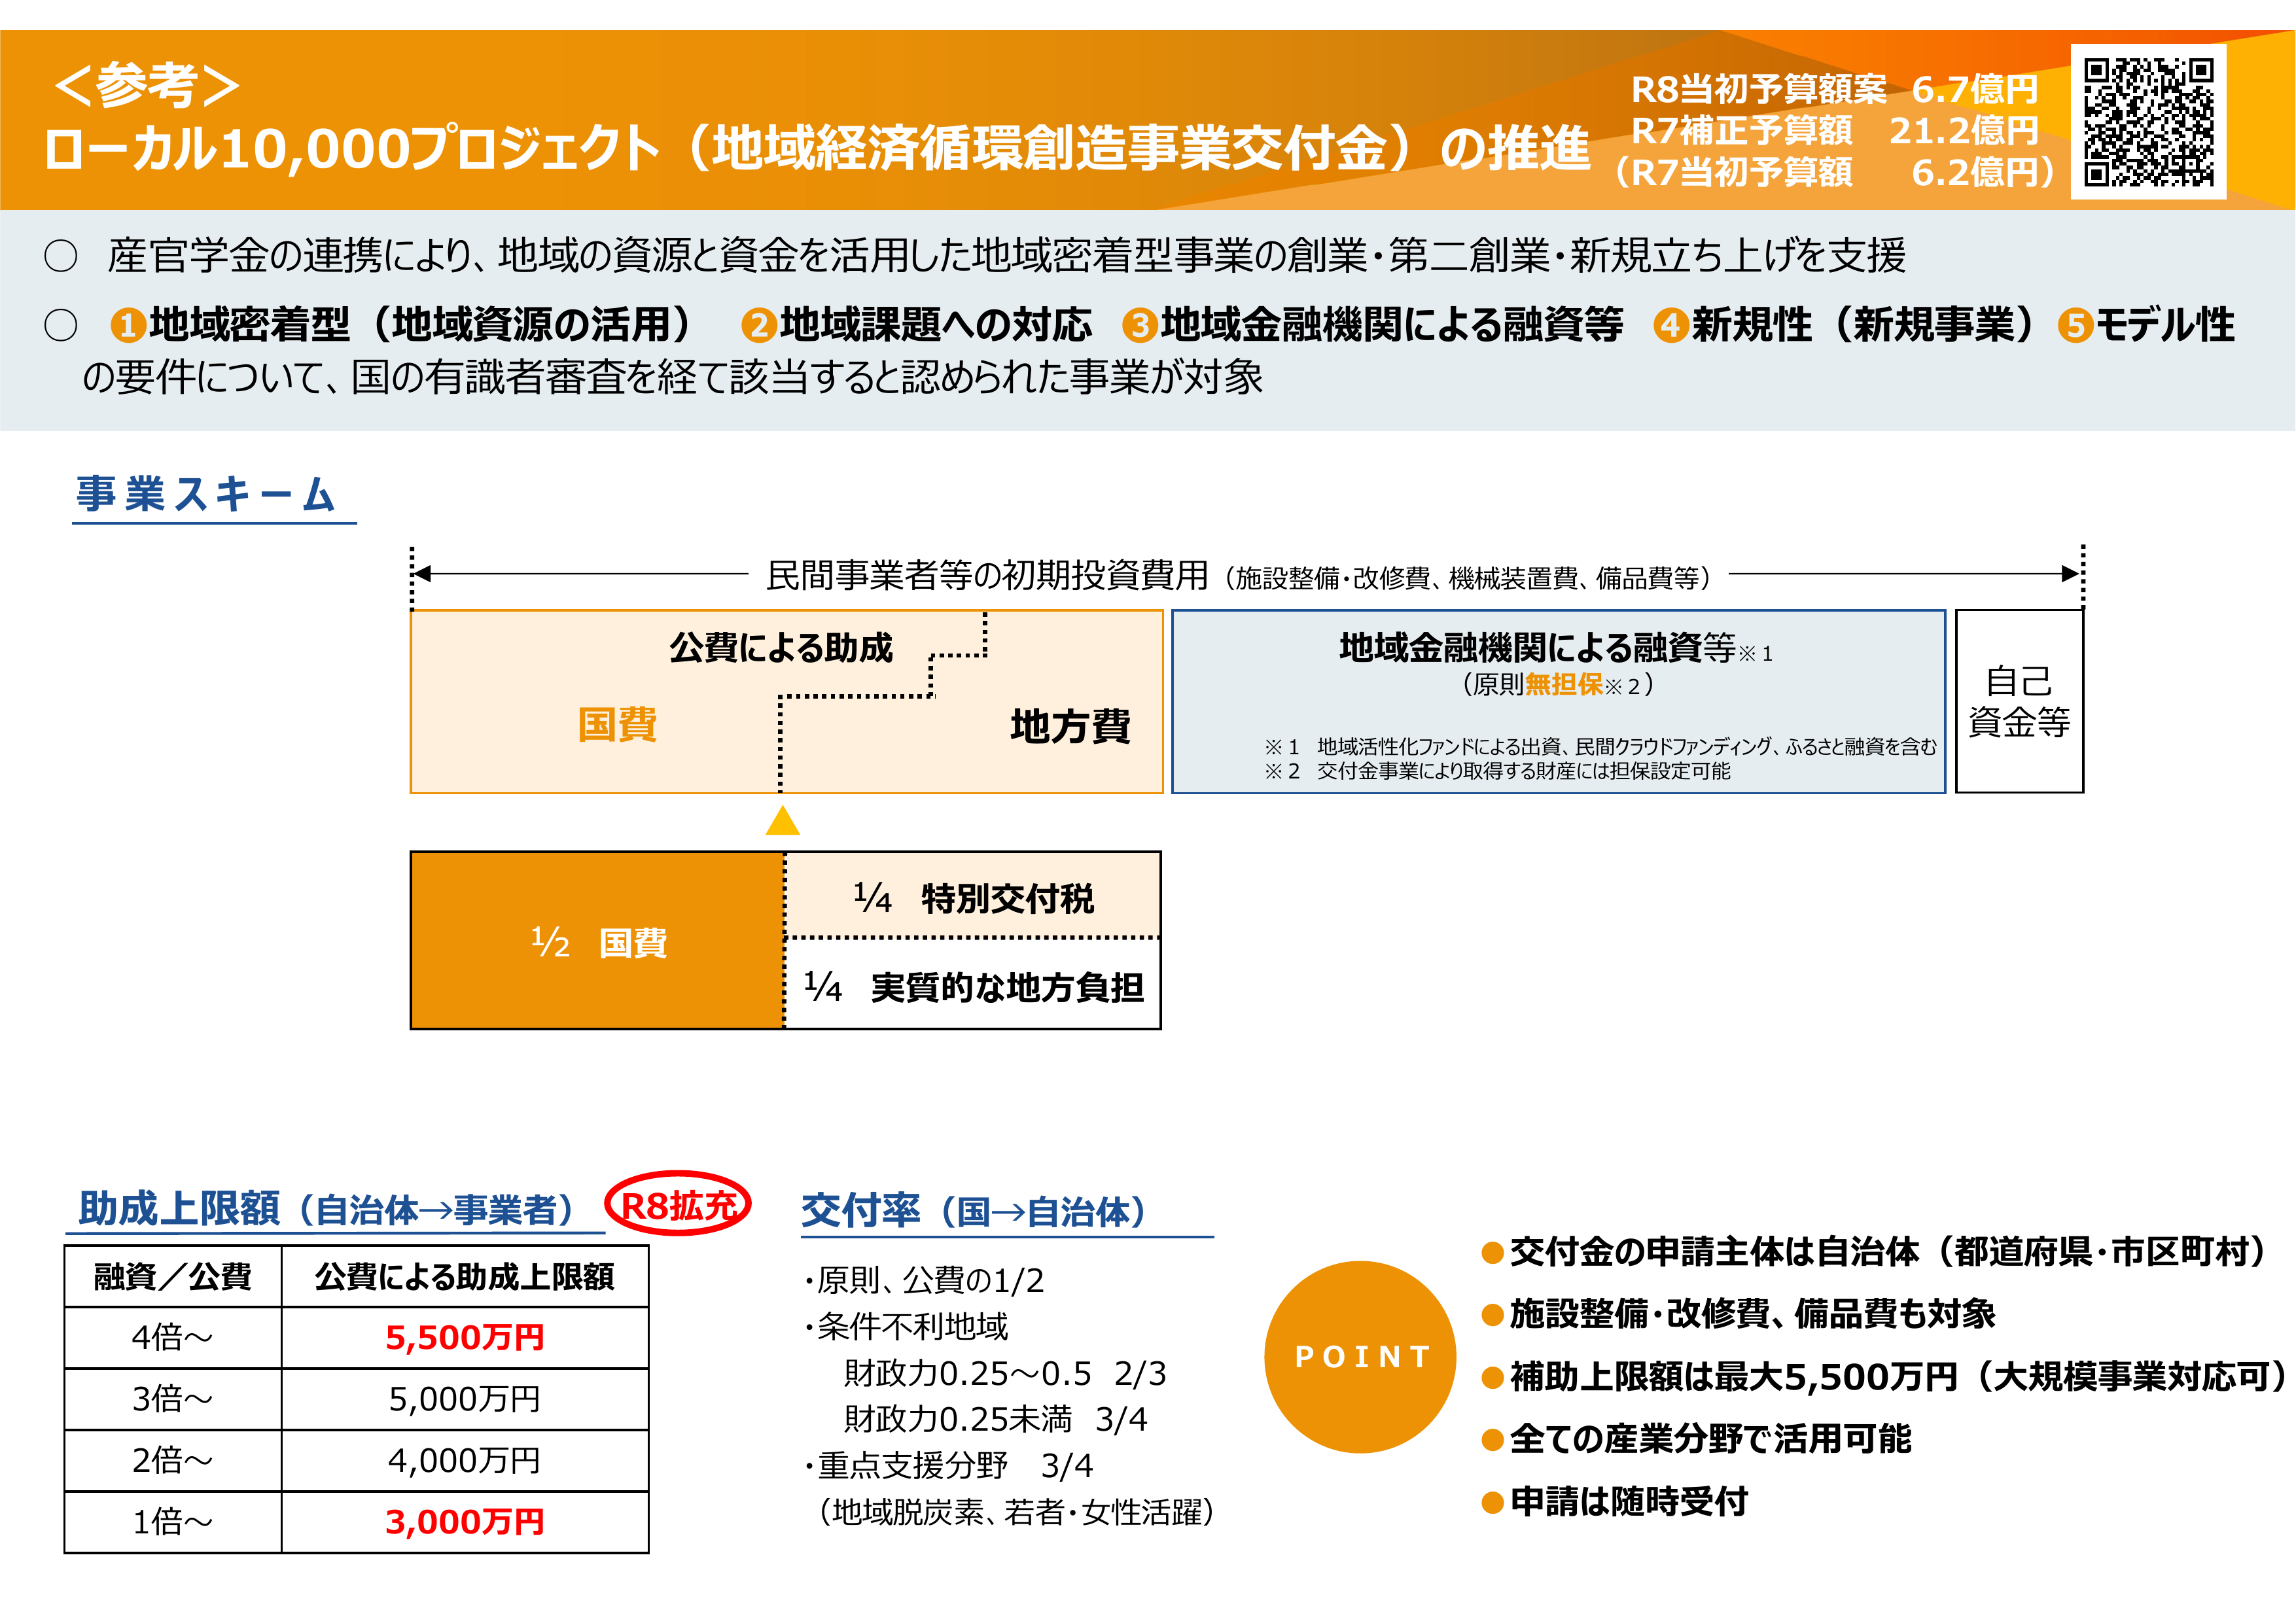Click the bullet 申請は随時受付
The width and height of the screenshot is (2296, 1623).
pyautogui.click(x=1615, y=1501)
